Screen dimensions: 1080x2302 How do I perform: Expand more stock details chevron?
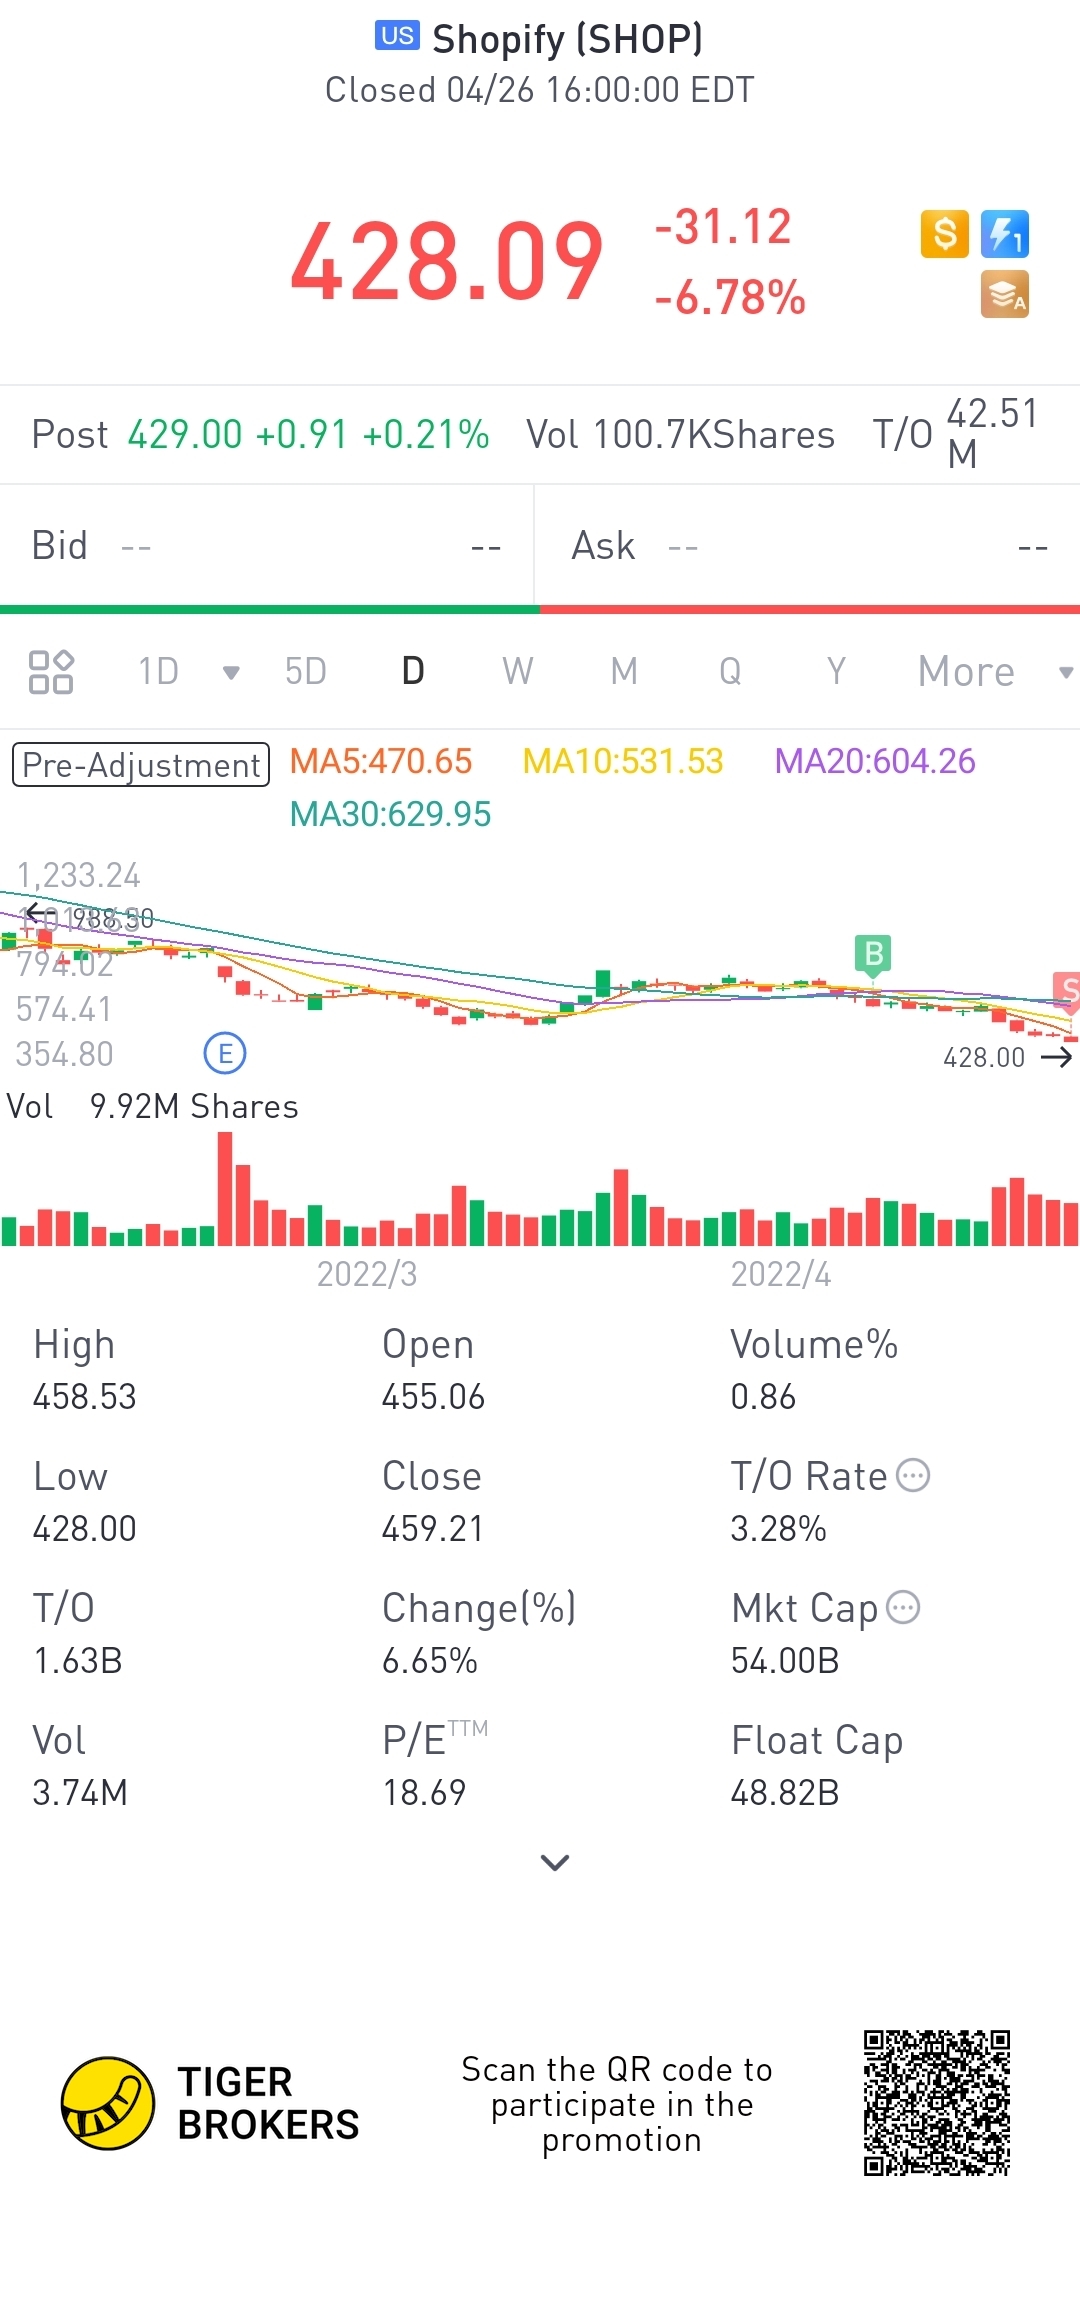pos(554,1862)
